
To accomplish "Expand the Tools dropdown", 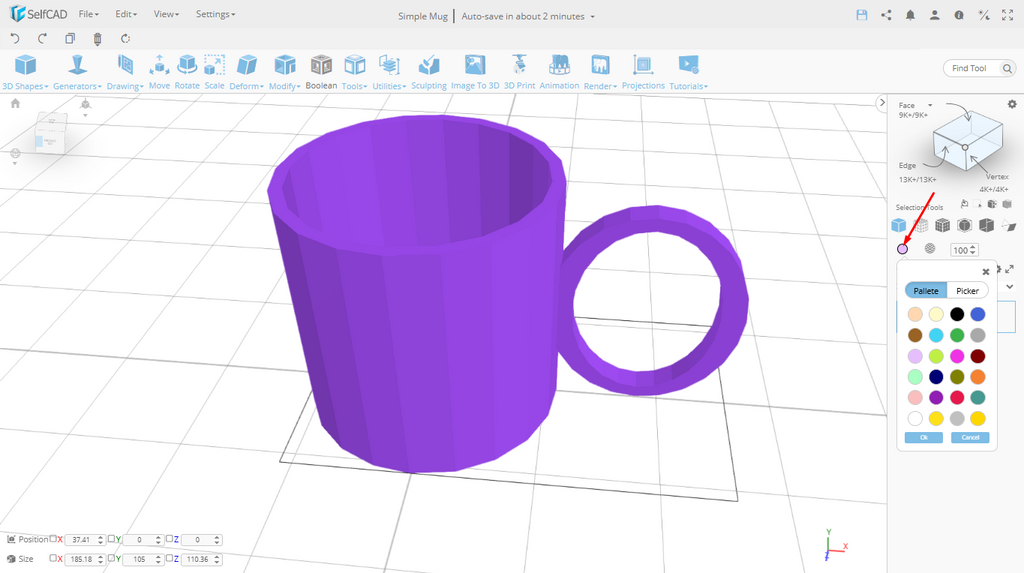I will 355,73.
